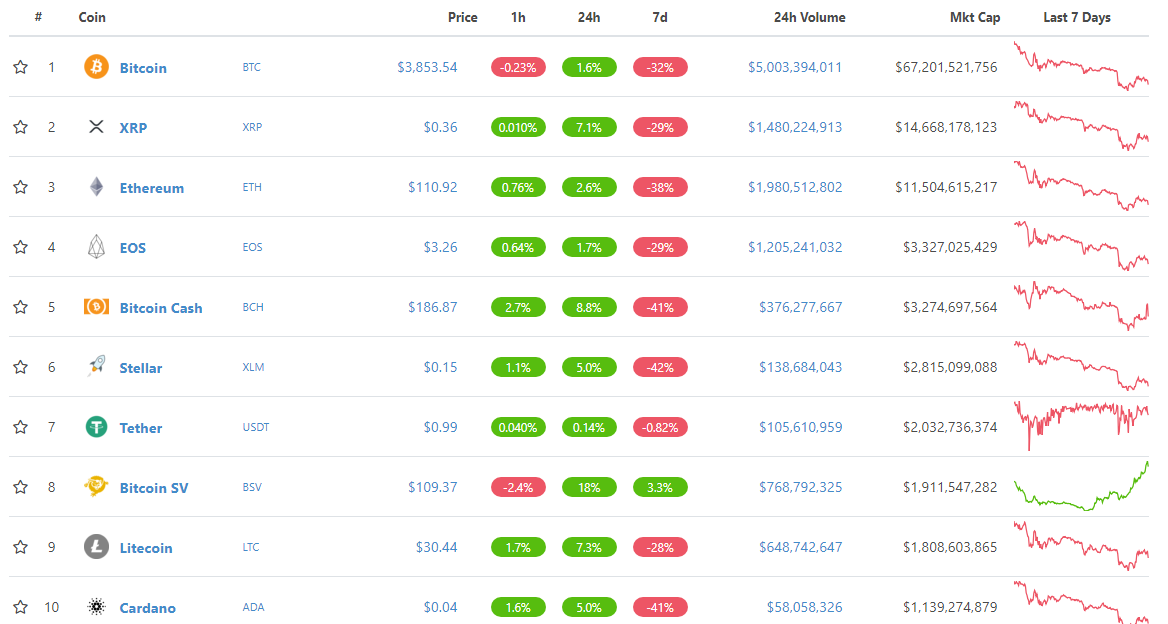Sort by the # rank column header
Image resolution: width=1168 pixels, height=624 pixels.
(x=39, y=16)
